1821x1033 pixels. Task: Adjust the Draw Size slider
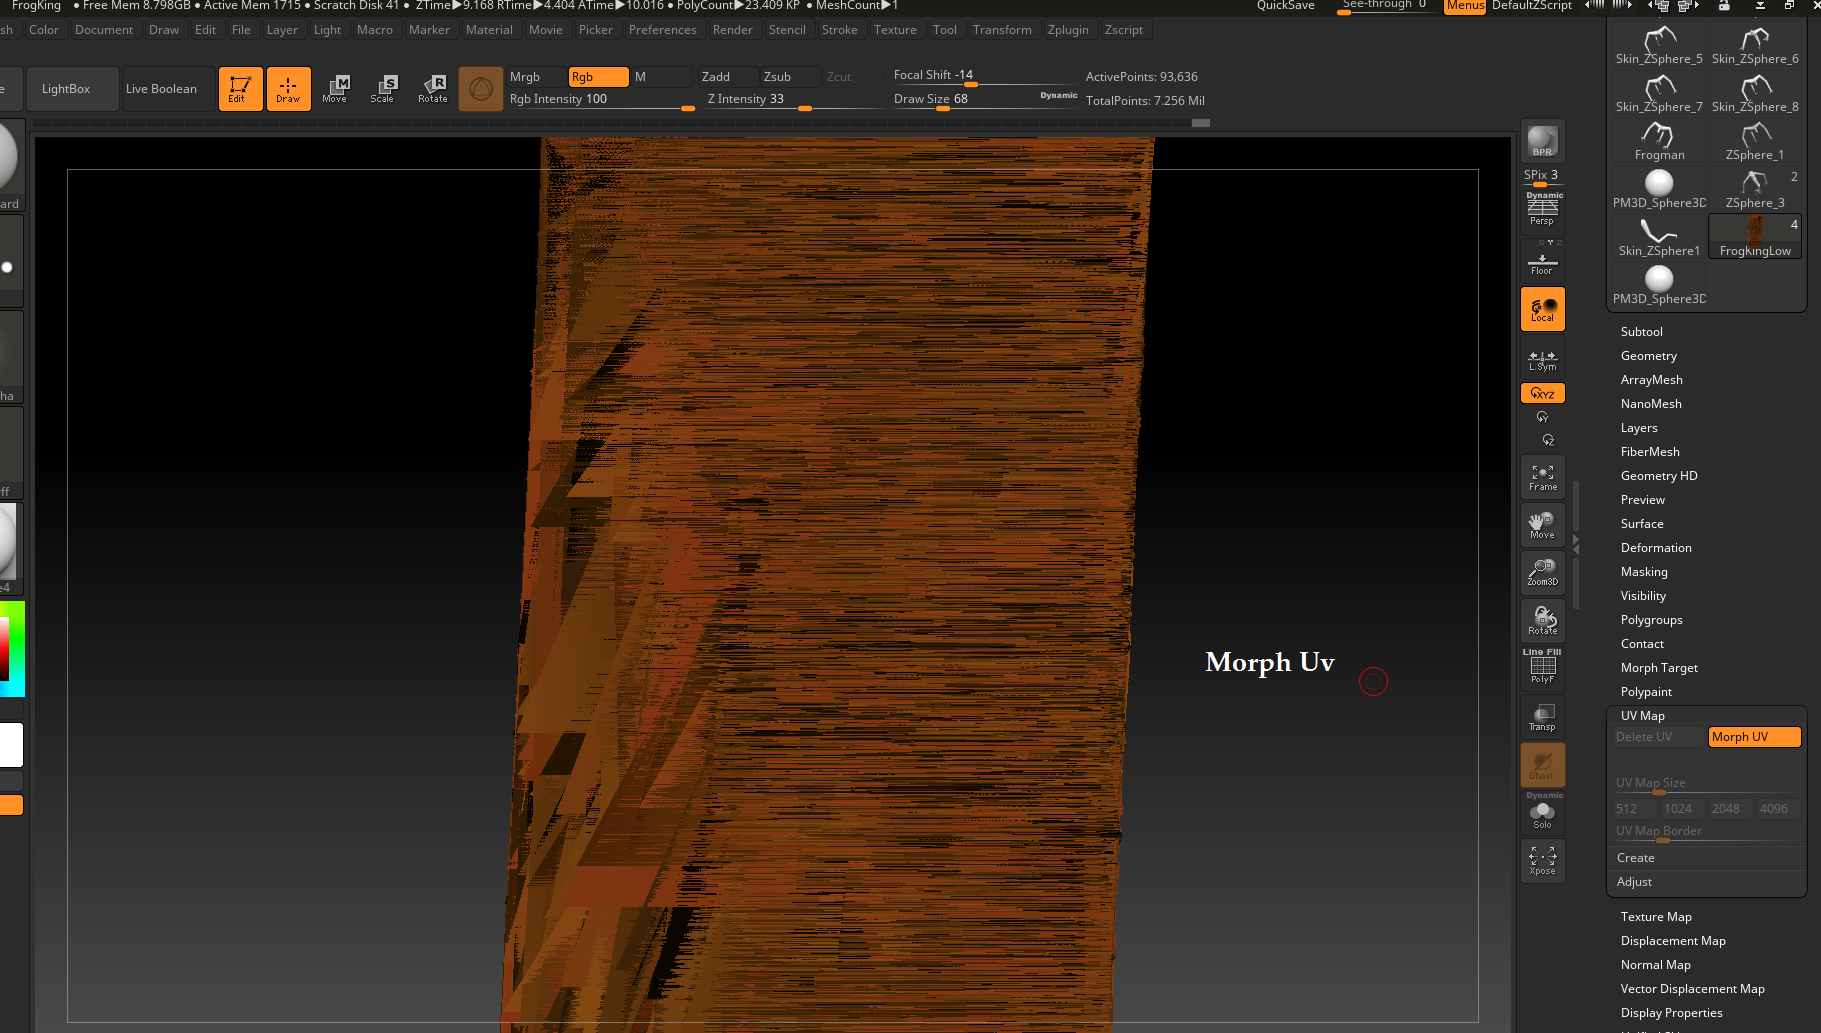[x=985, y=99]
